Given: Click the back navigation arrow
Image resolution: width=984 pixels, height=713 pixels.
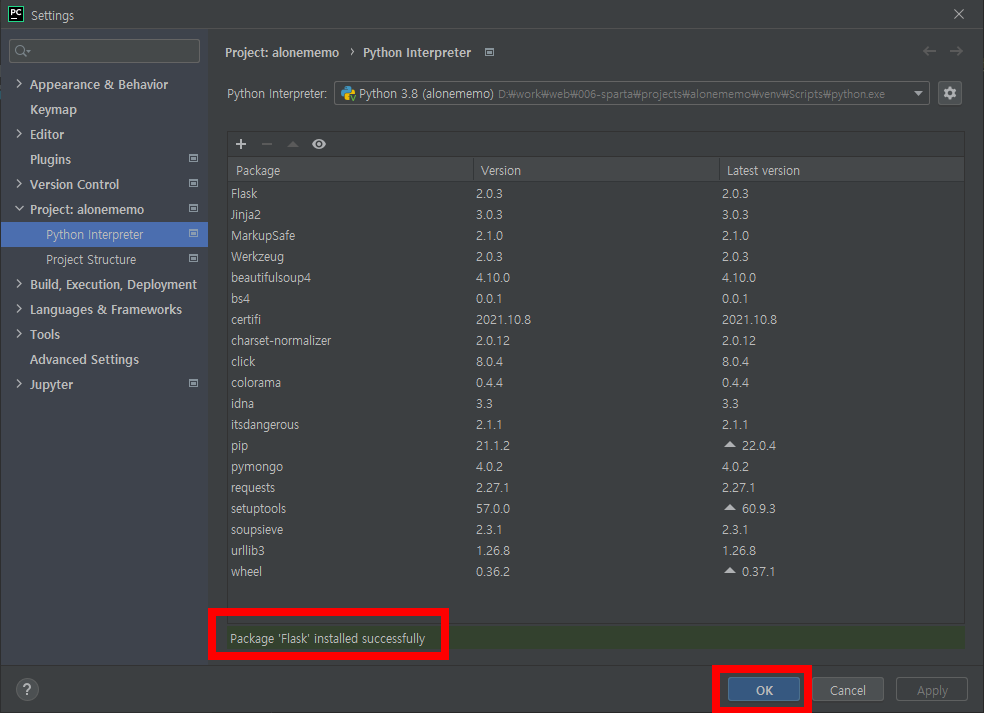Looking at the screenshot, I should click(x=929, y=51).
